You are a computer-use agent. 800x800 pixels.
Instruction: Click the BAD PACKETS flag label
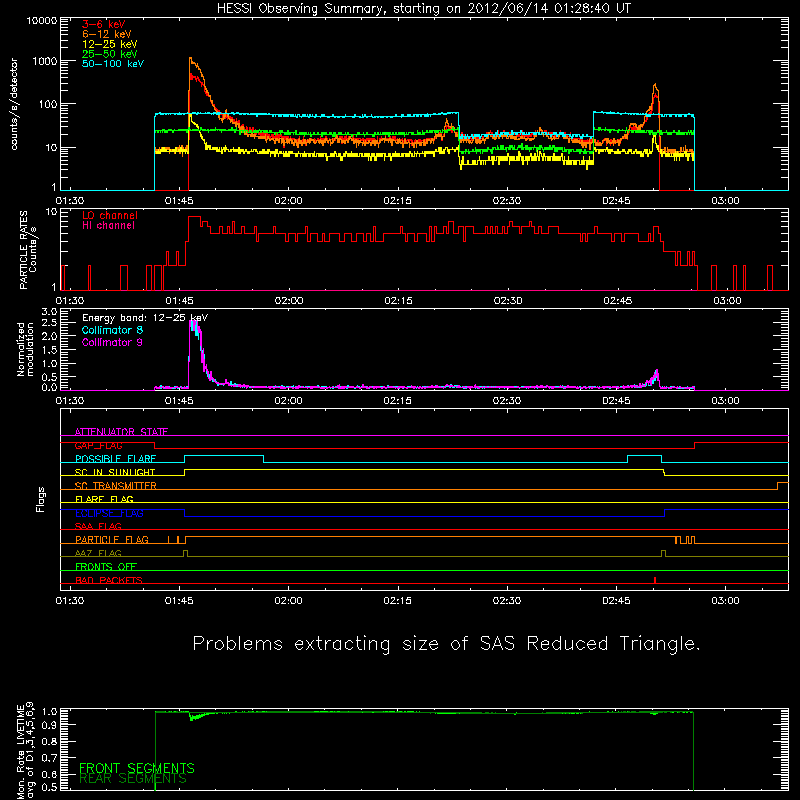pos(109,580)
